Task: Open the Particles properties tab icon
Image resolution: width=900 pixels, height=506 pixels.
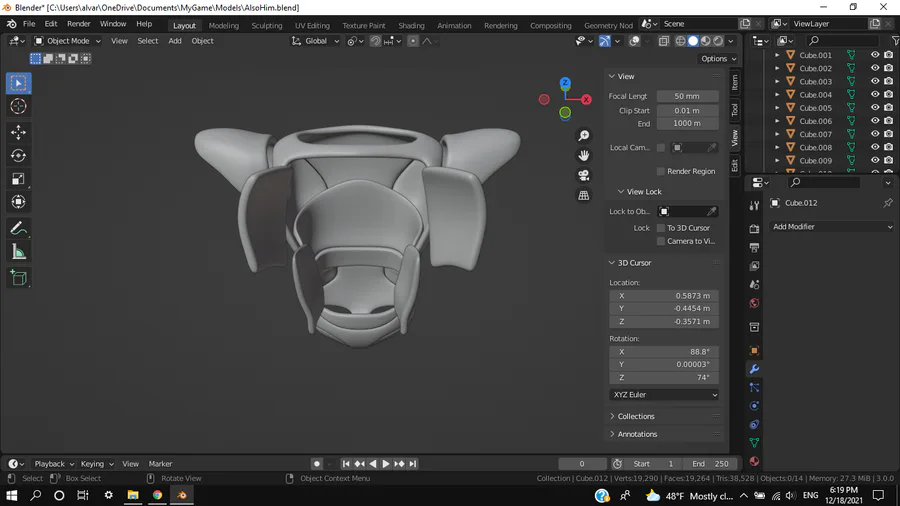Action: (754, 387)
